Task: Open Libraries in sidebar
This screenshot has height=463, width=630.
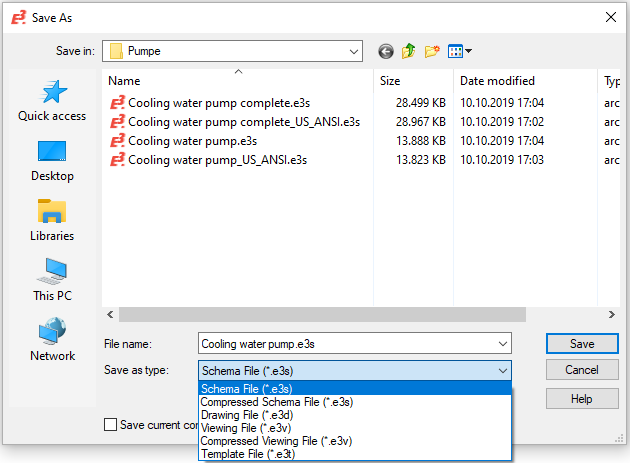Action: (52, 220)
